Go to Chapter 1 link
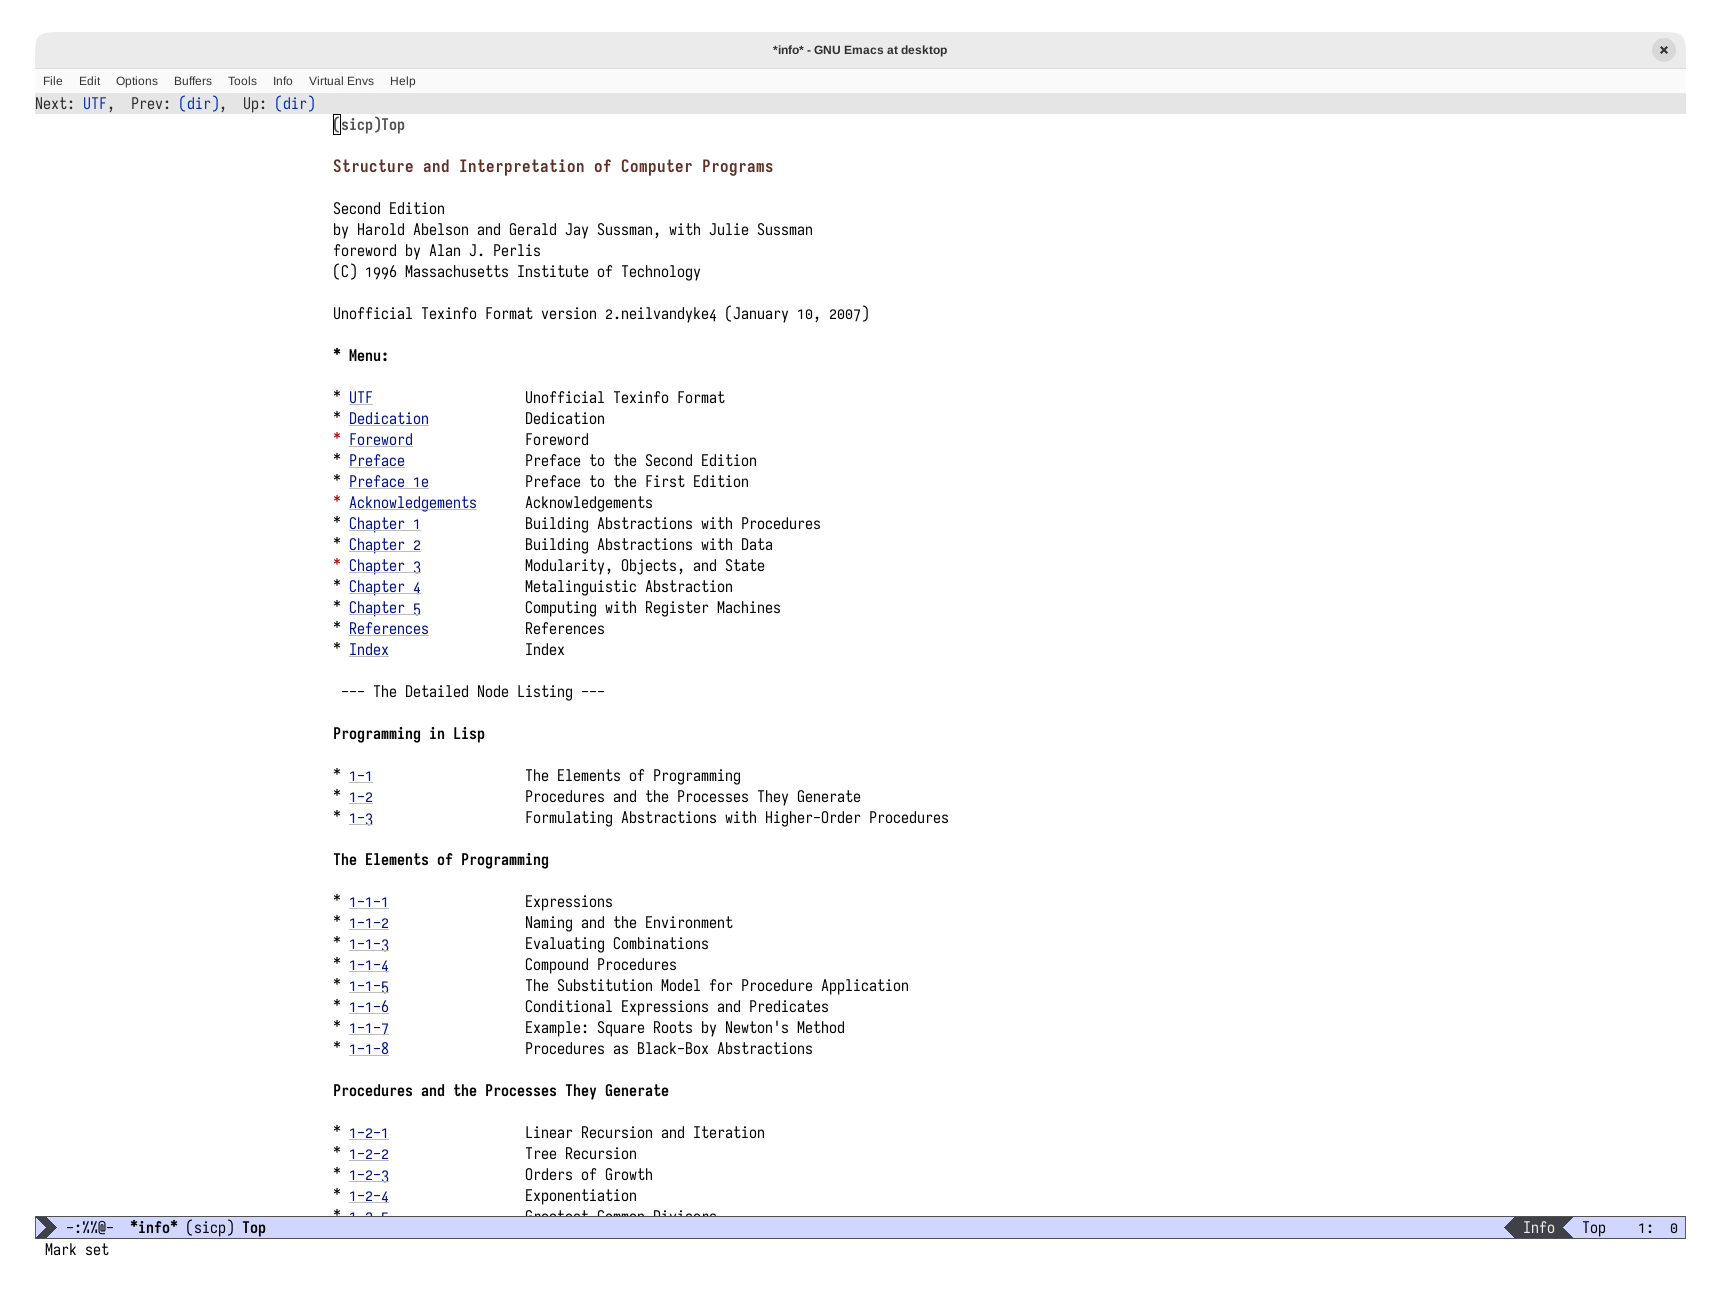 [385, 524]
